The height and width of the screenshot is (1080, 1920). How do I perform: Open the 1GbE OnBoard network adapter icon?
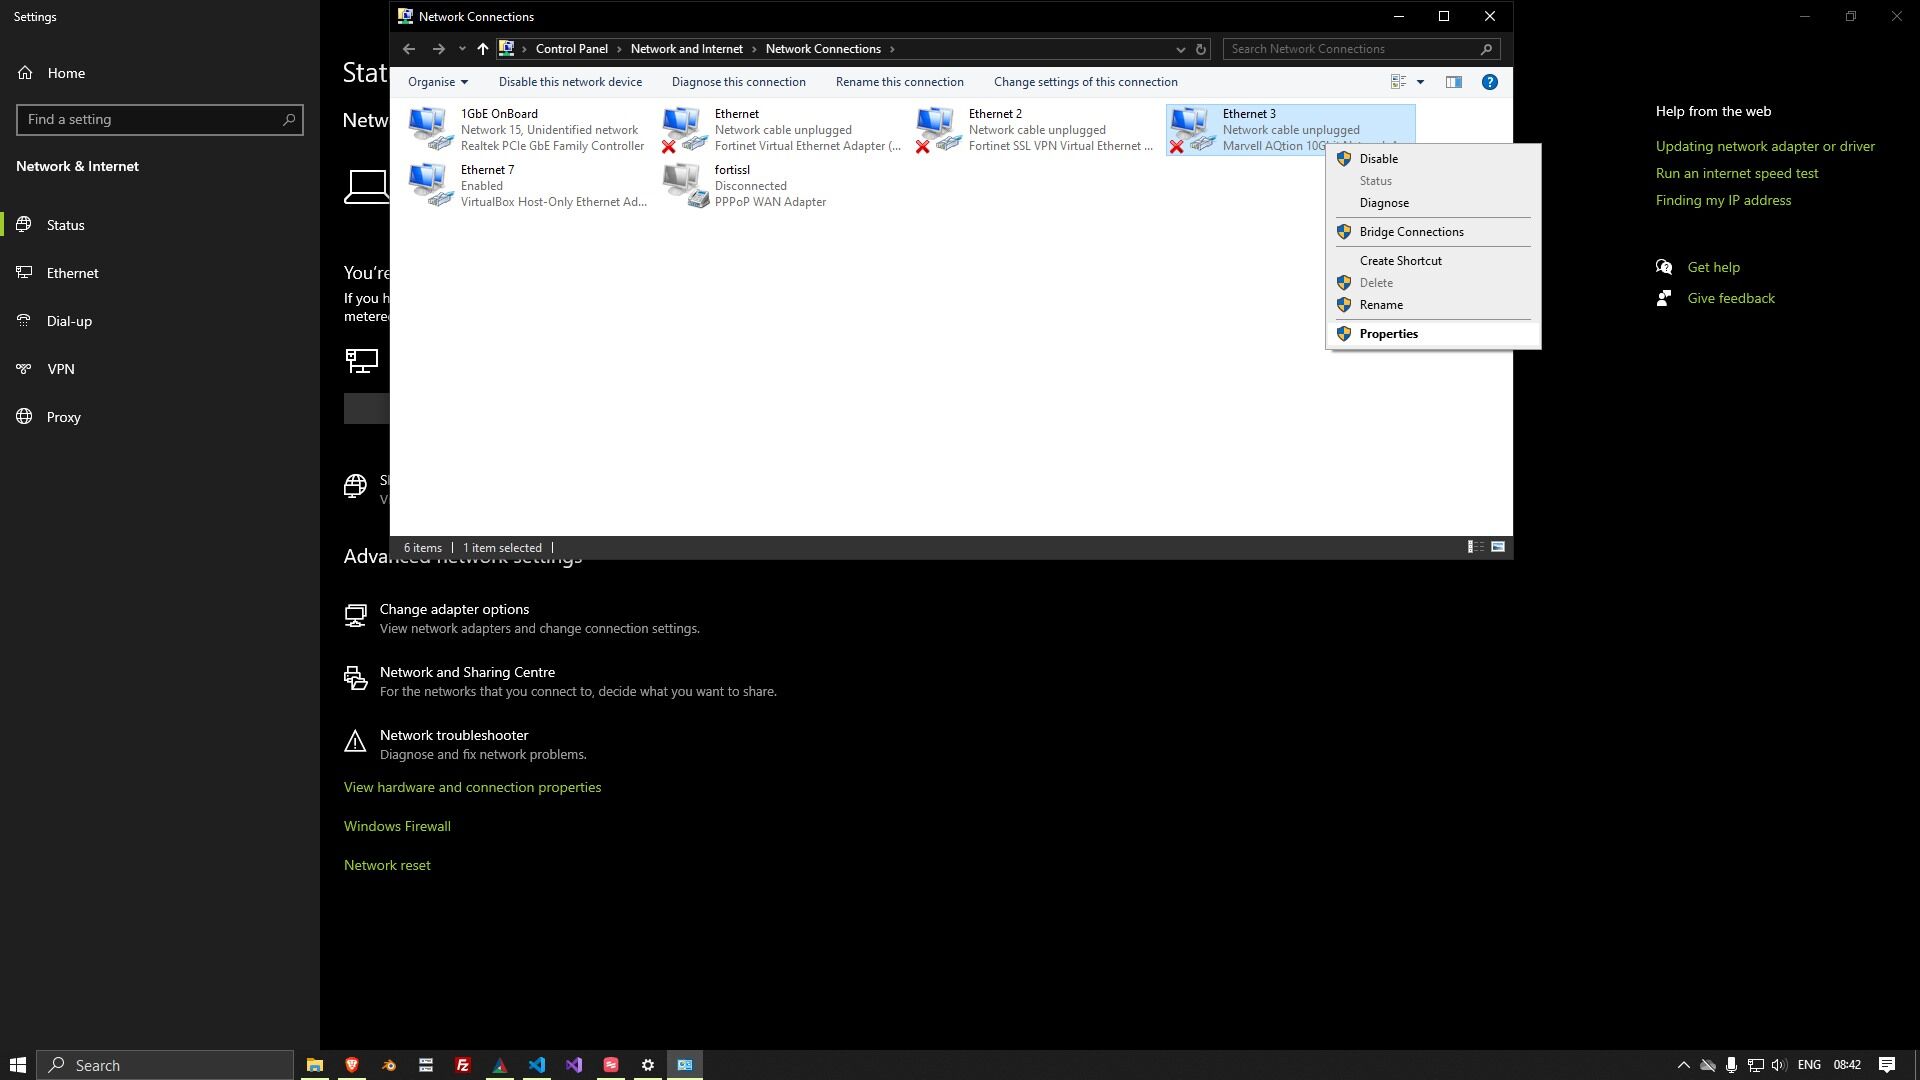pyautogui.click(x=430, y=129)
